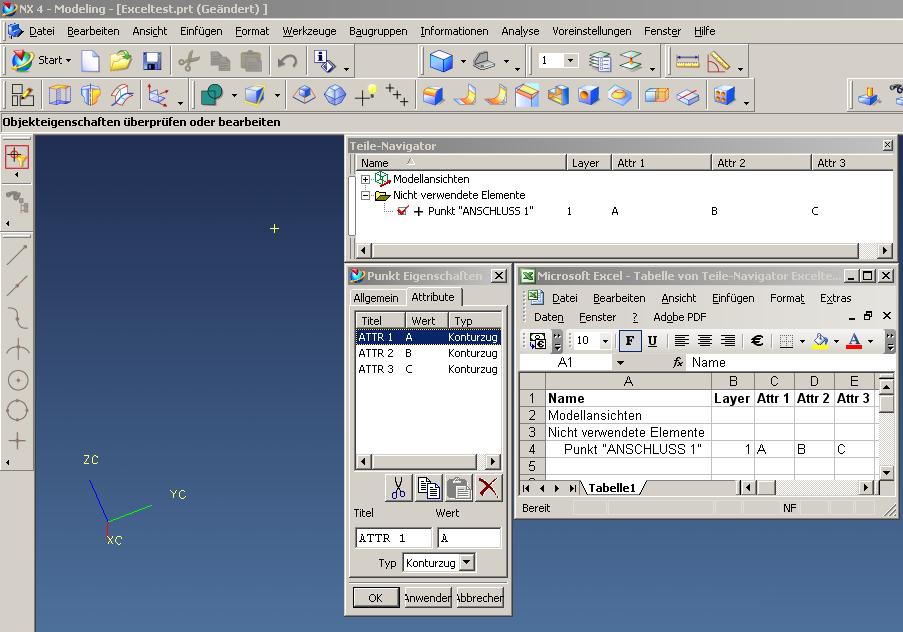Open the Excel Name Box dropdown arrow
The width and height of the screenshot is (903, 632).
click(x=620, y=363)
